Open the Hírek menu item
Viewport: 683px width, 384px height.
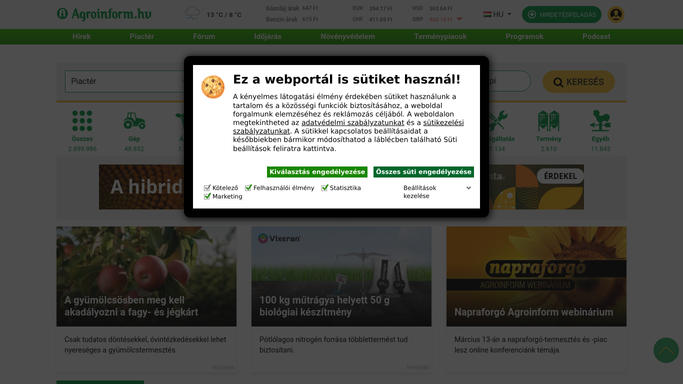[81, 37]
